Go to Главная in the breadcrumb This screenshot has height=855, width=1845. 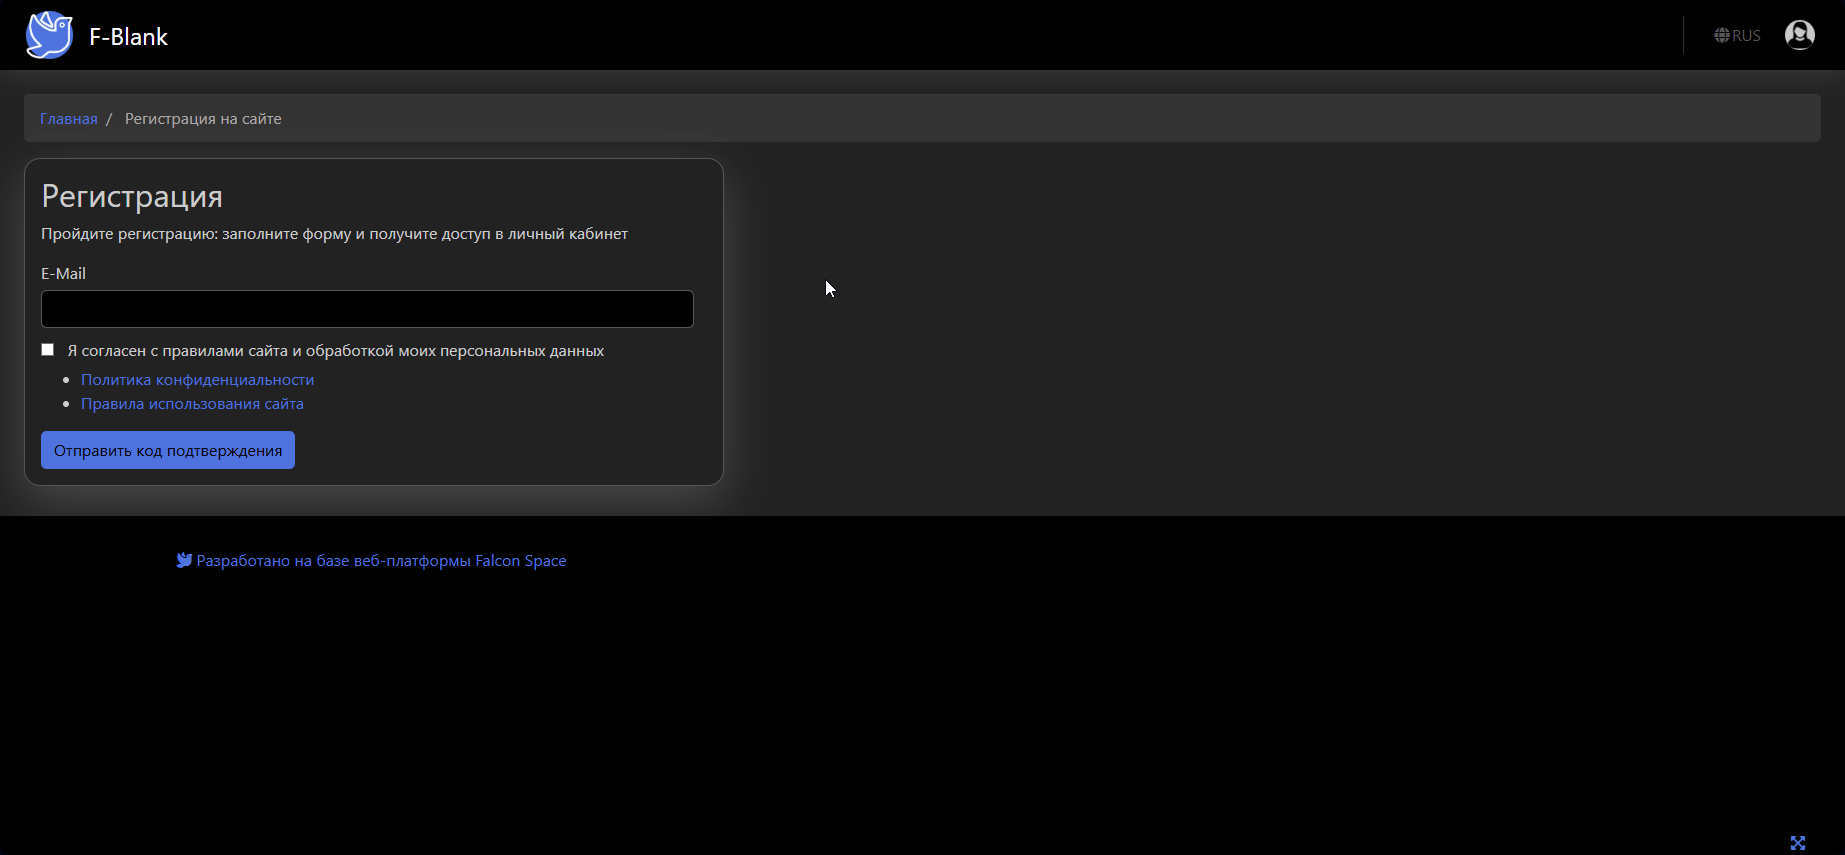tap(69, 119)
